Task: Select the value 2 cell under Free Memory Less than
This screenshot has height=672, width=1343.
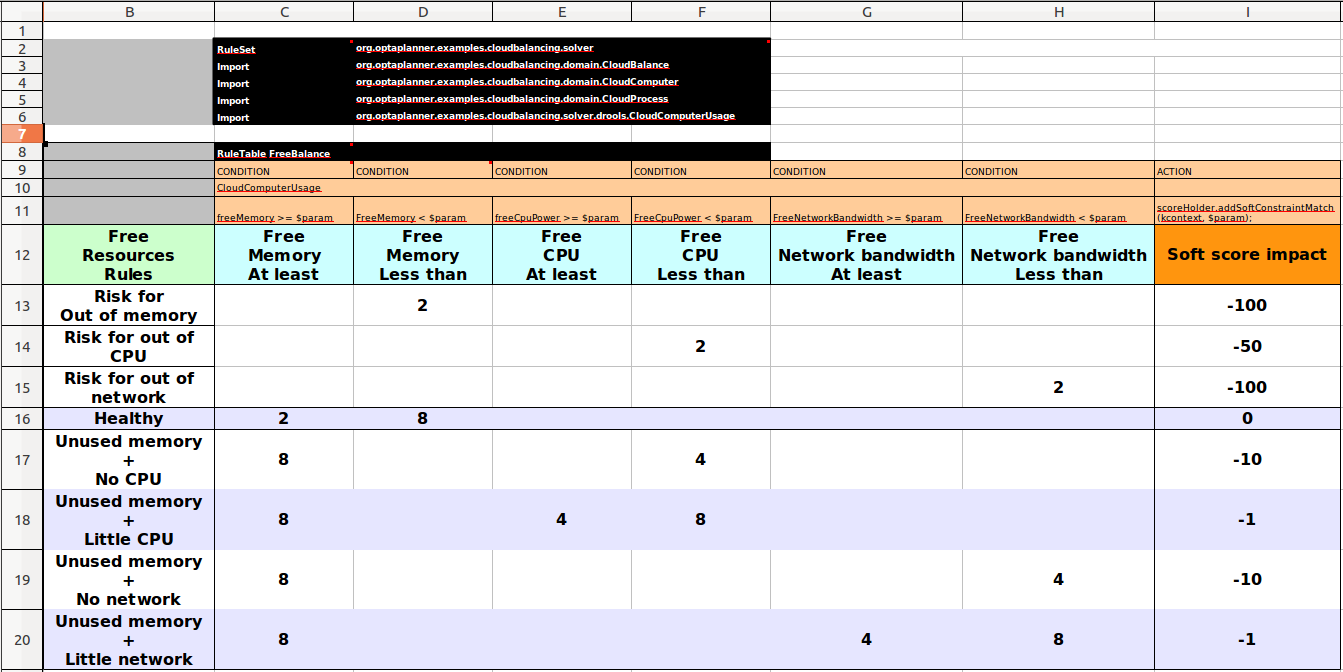Action: click(x=422, y=306)
